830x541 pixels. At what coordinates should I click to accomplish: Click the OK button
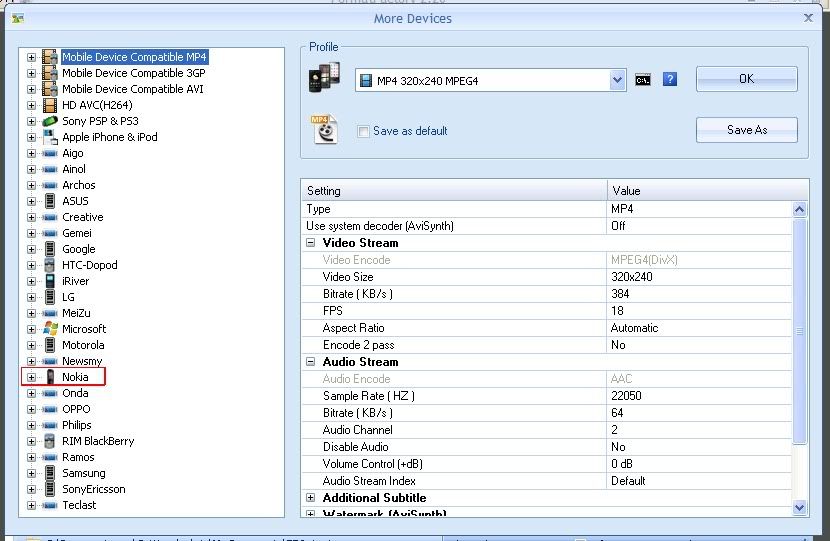tap(746, 79)
